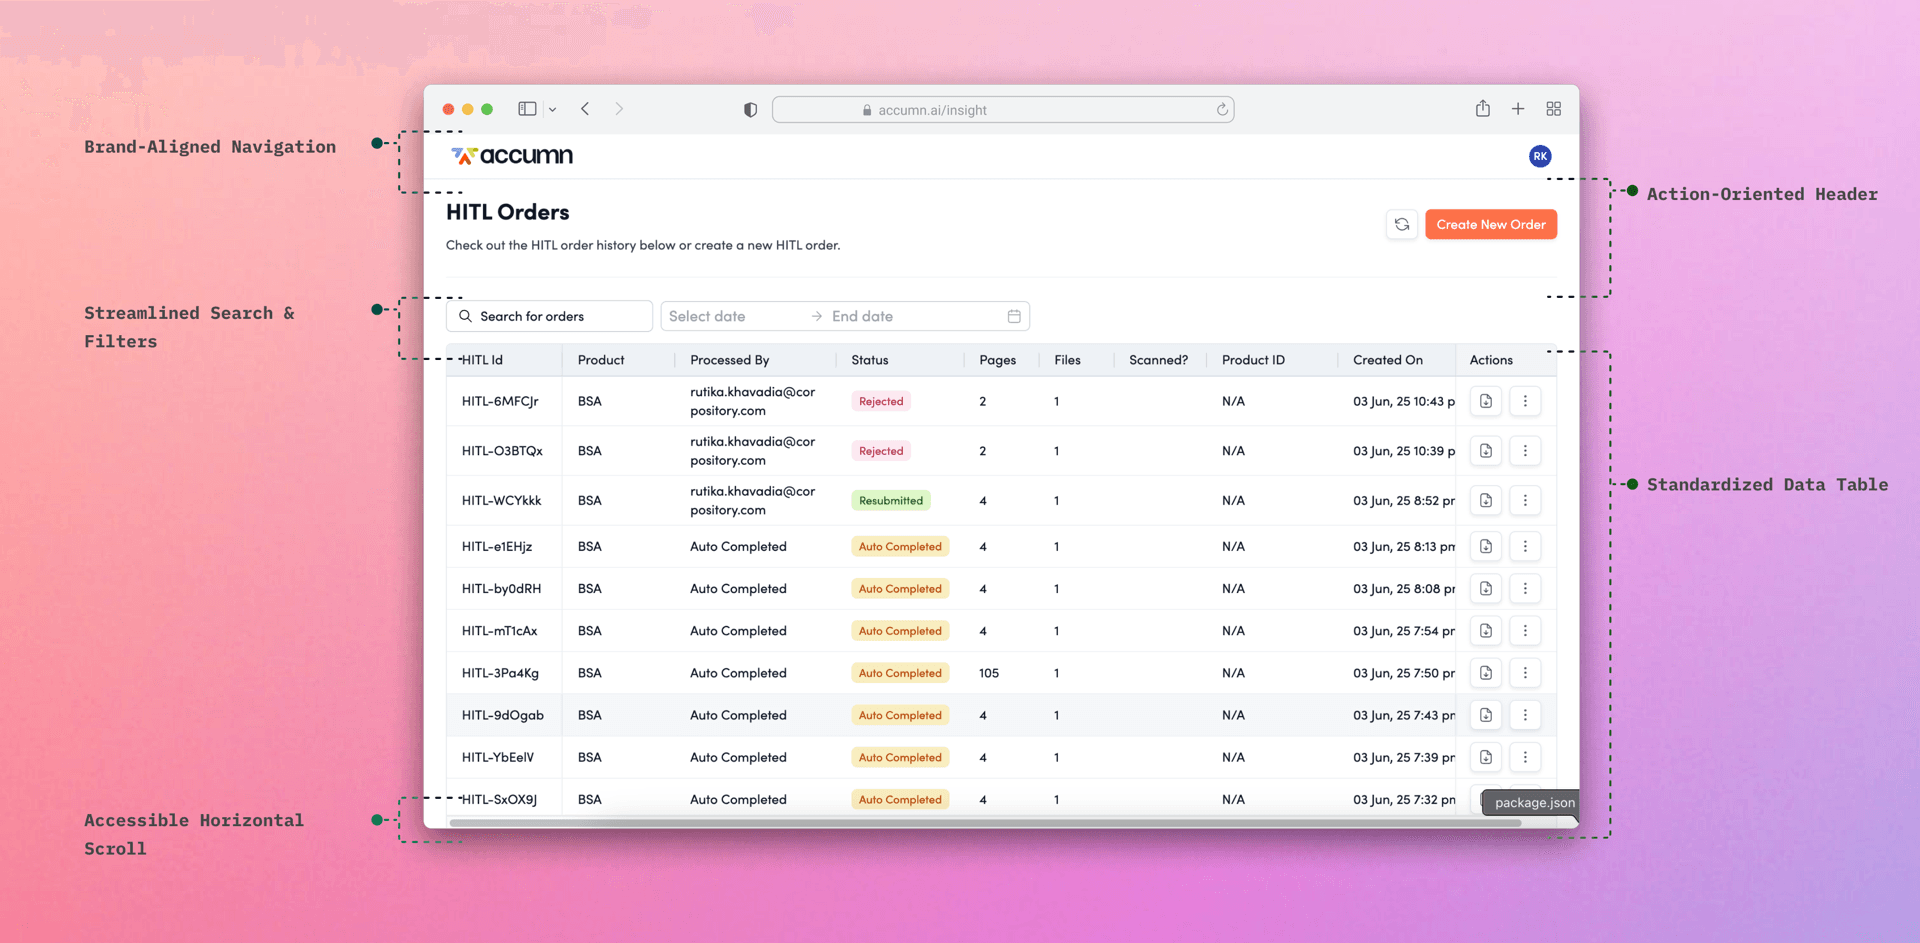
Task: Download file for HITL-3Pa4Kg row
Action: pyautogui.click(x=1486, y=673)
